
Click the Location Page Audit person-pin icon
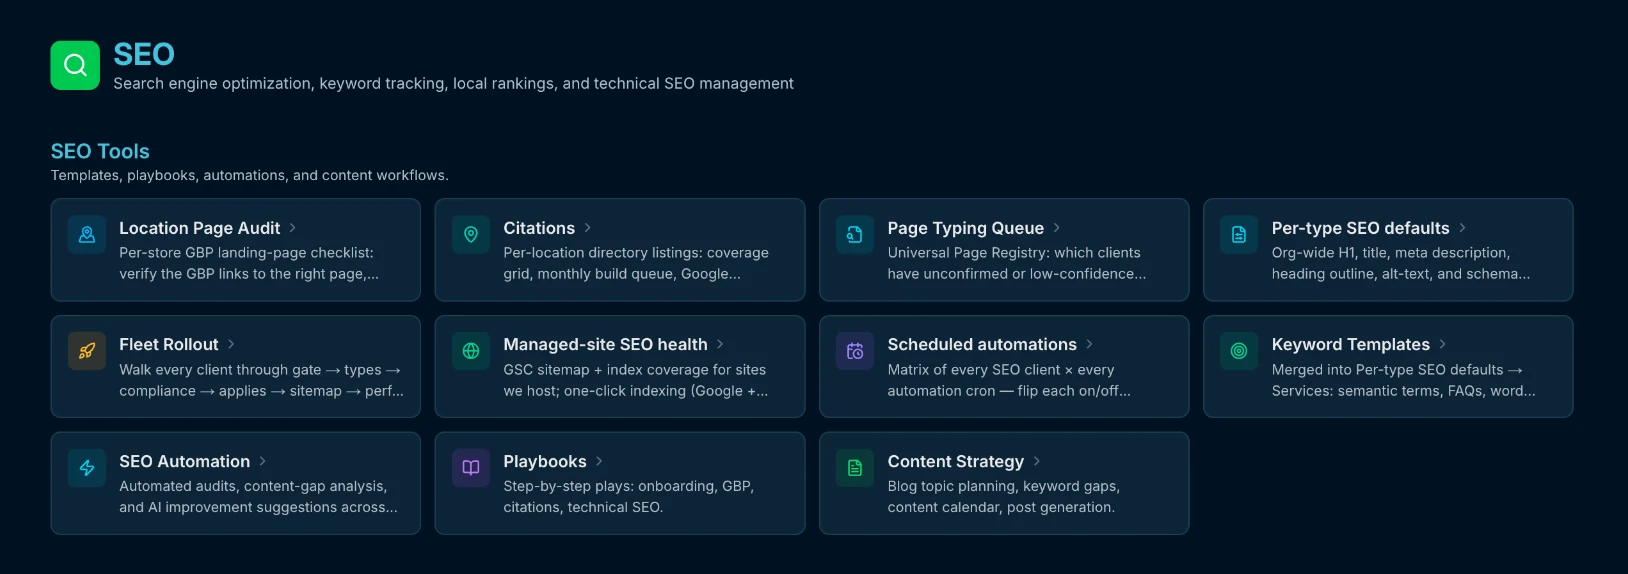(x=87, y=235)
